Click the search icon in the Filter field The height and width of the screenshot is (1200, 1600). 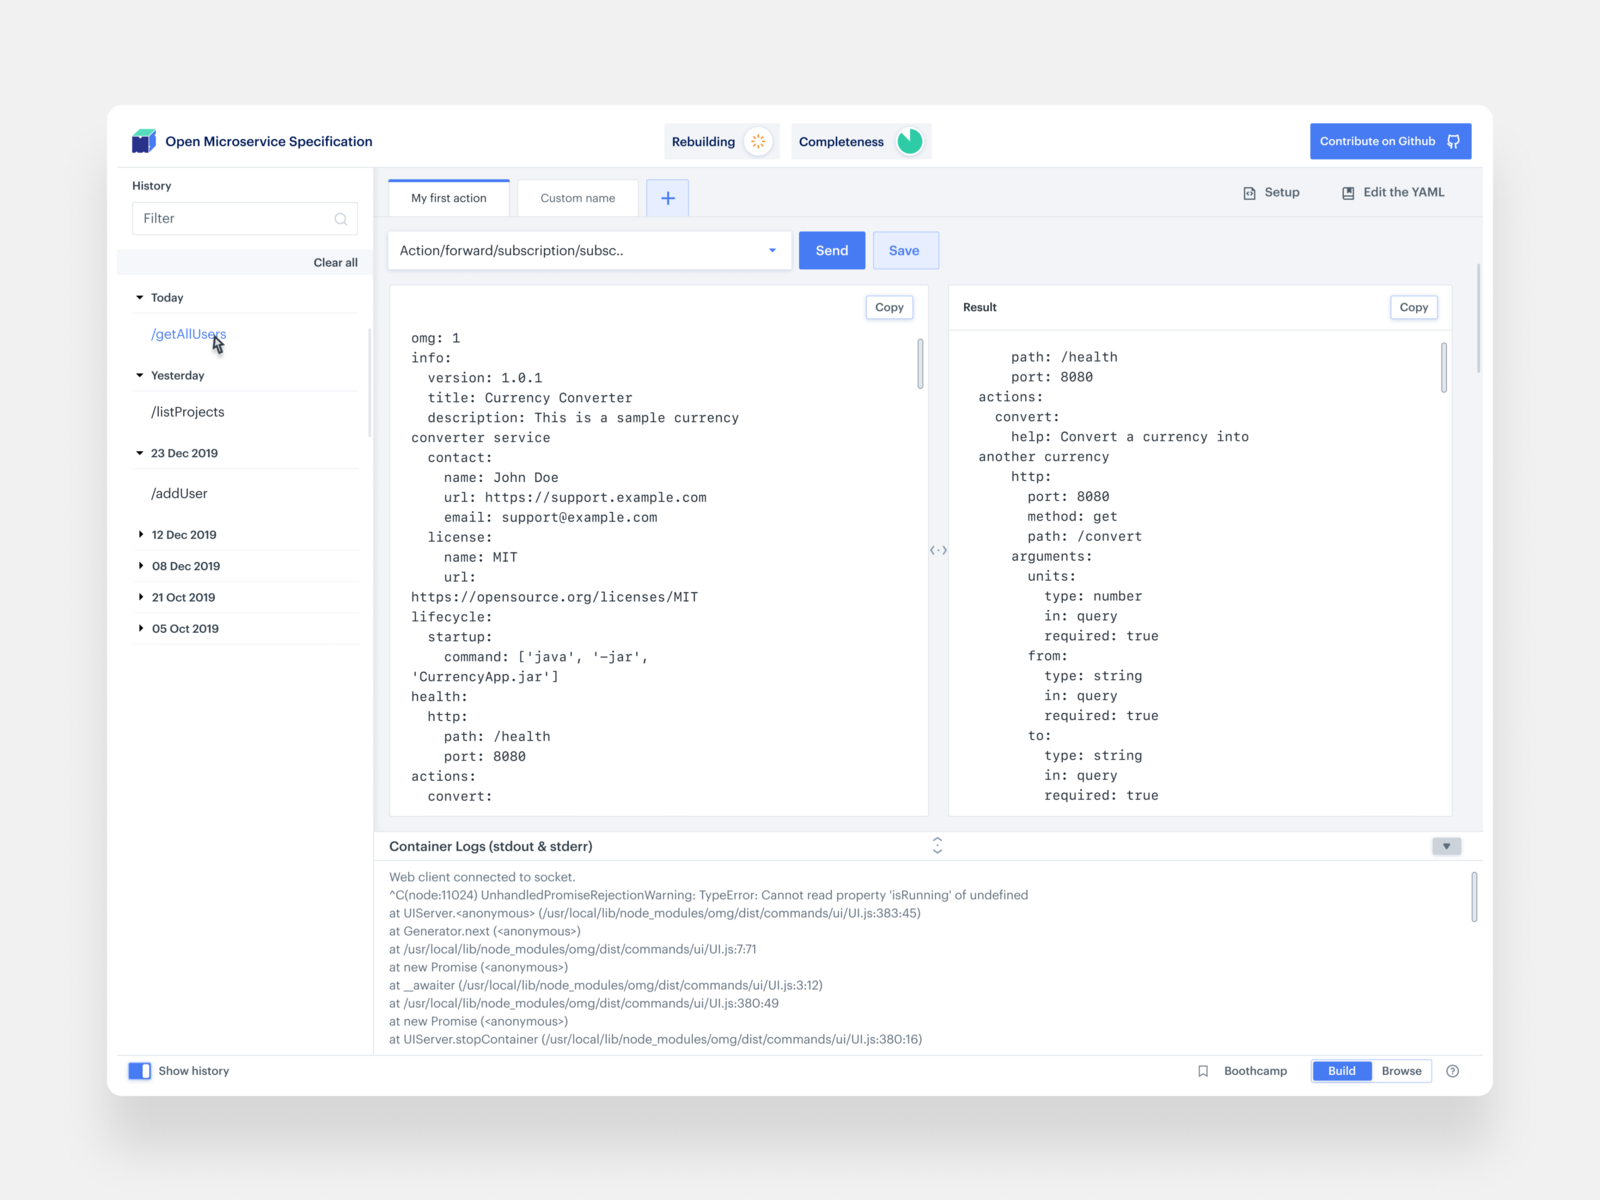(x=341, y=218)
